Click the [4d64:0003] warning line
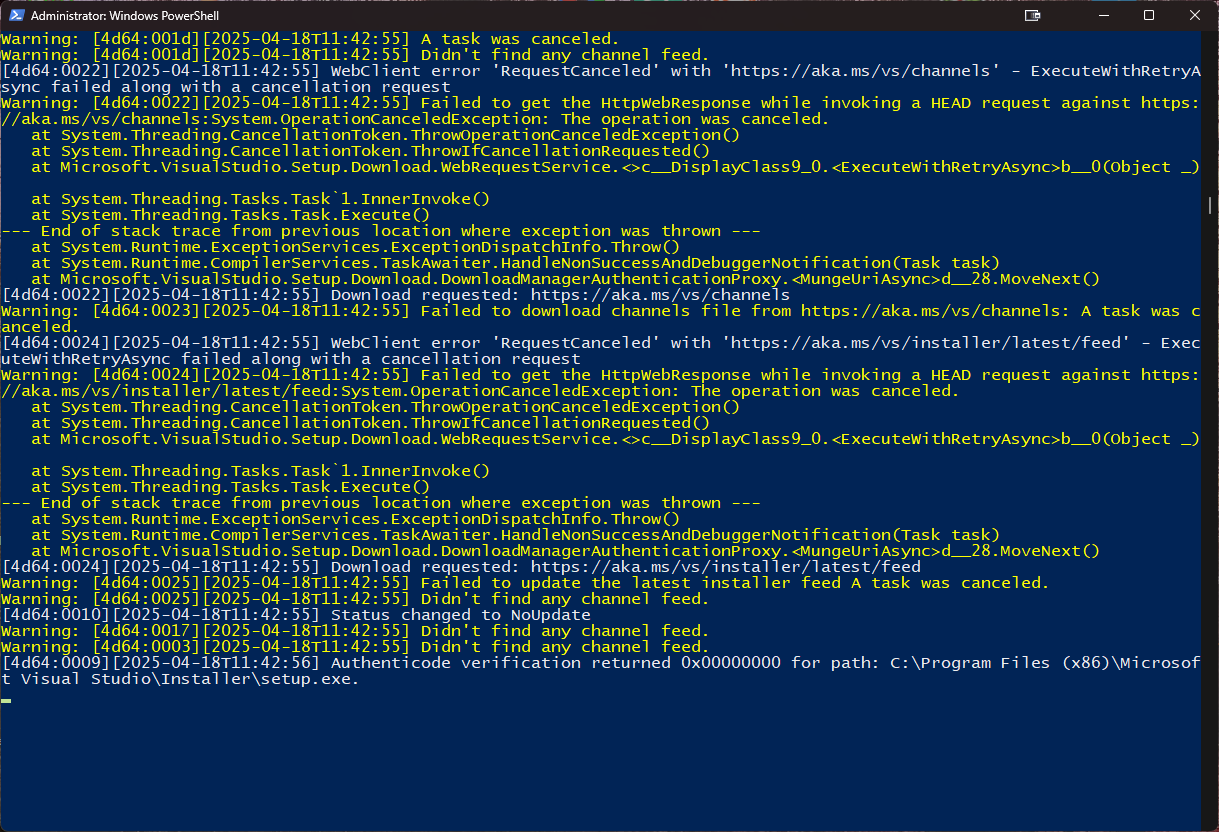 pyautogui.click(x=355, y=647)
